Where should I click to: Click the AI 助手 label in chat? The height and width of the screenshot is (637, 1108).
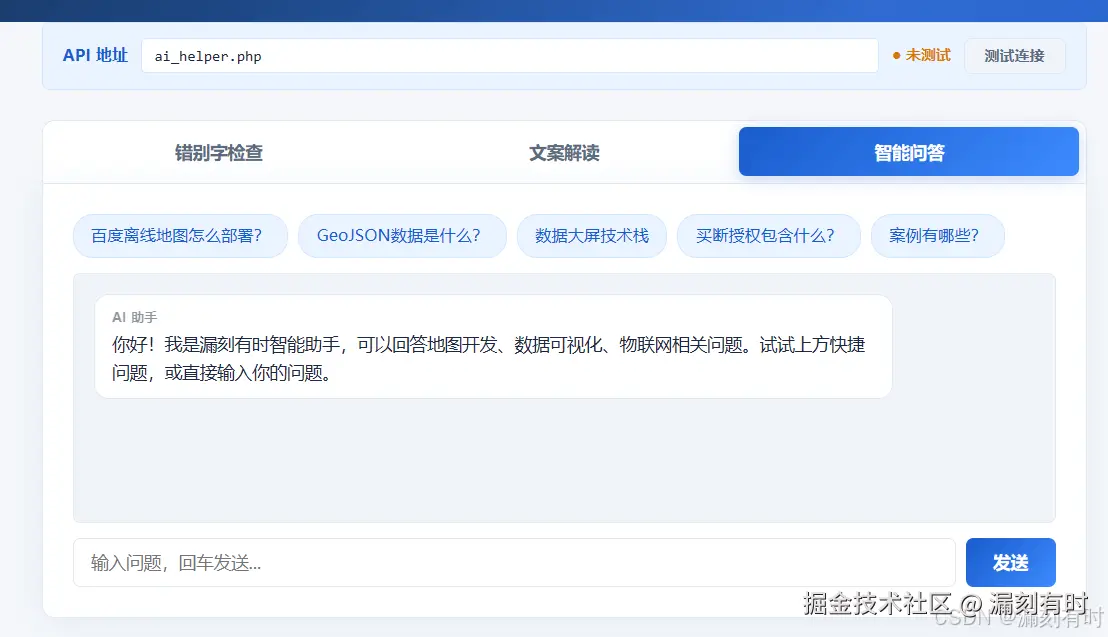coord(134,317)
